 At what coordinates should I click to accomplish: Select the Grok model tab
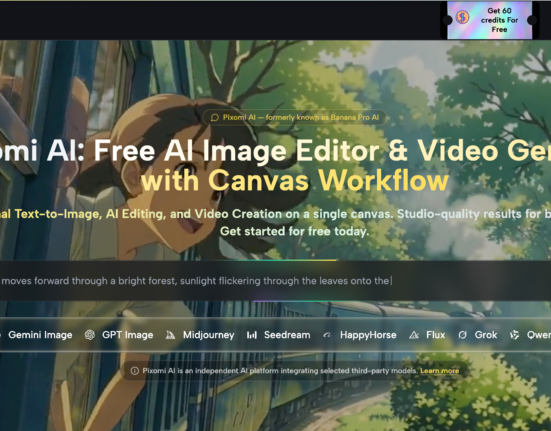[478, 335]
